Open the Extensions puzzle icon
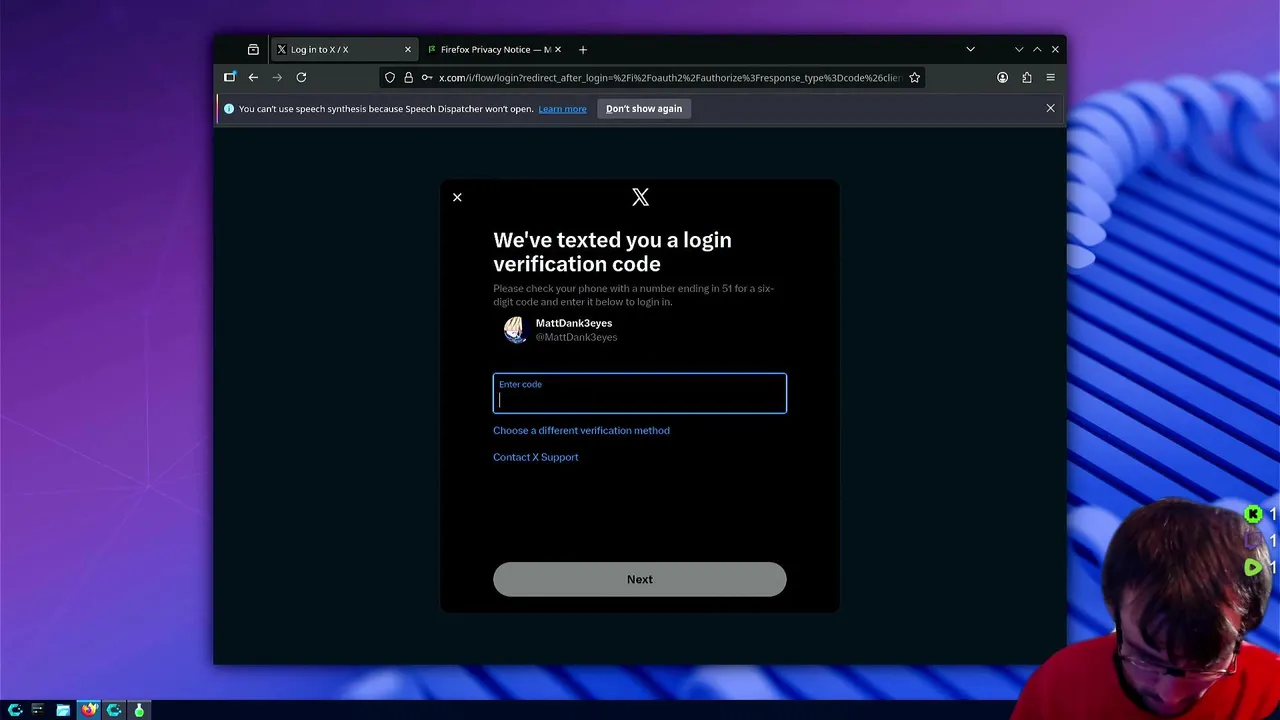Viewport: 1280px width, 720px height. (x=1027, y=77)
